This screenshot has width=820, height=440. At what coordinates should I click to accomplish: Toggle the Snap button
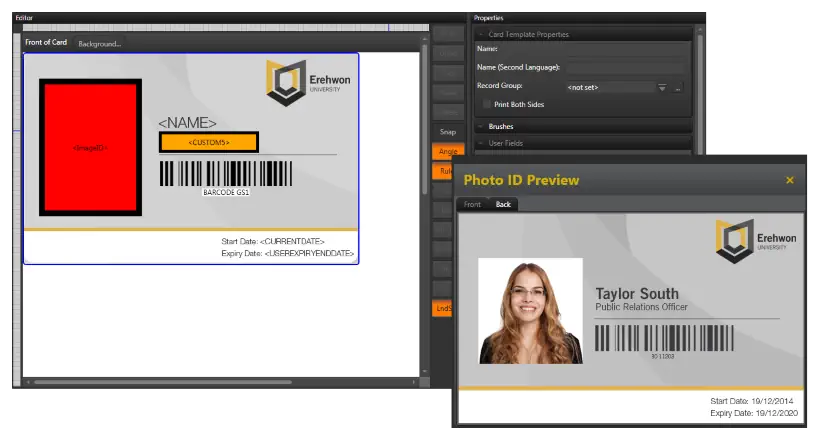[448, 132]
